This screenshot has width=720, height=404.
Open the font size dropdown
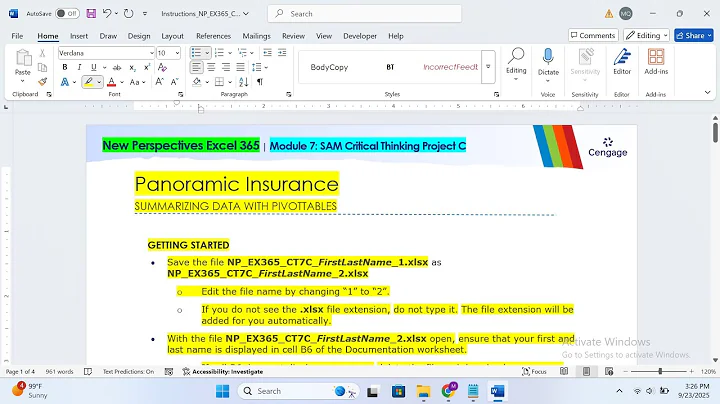click(177, 53)
